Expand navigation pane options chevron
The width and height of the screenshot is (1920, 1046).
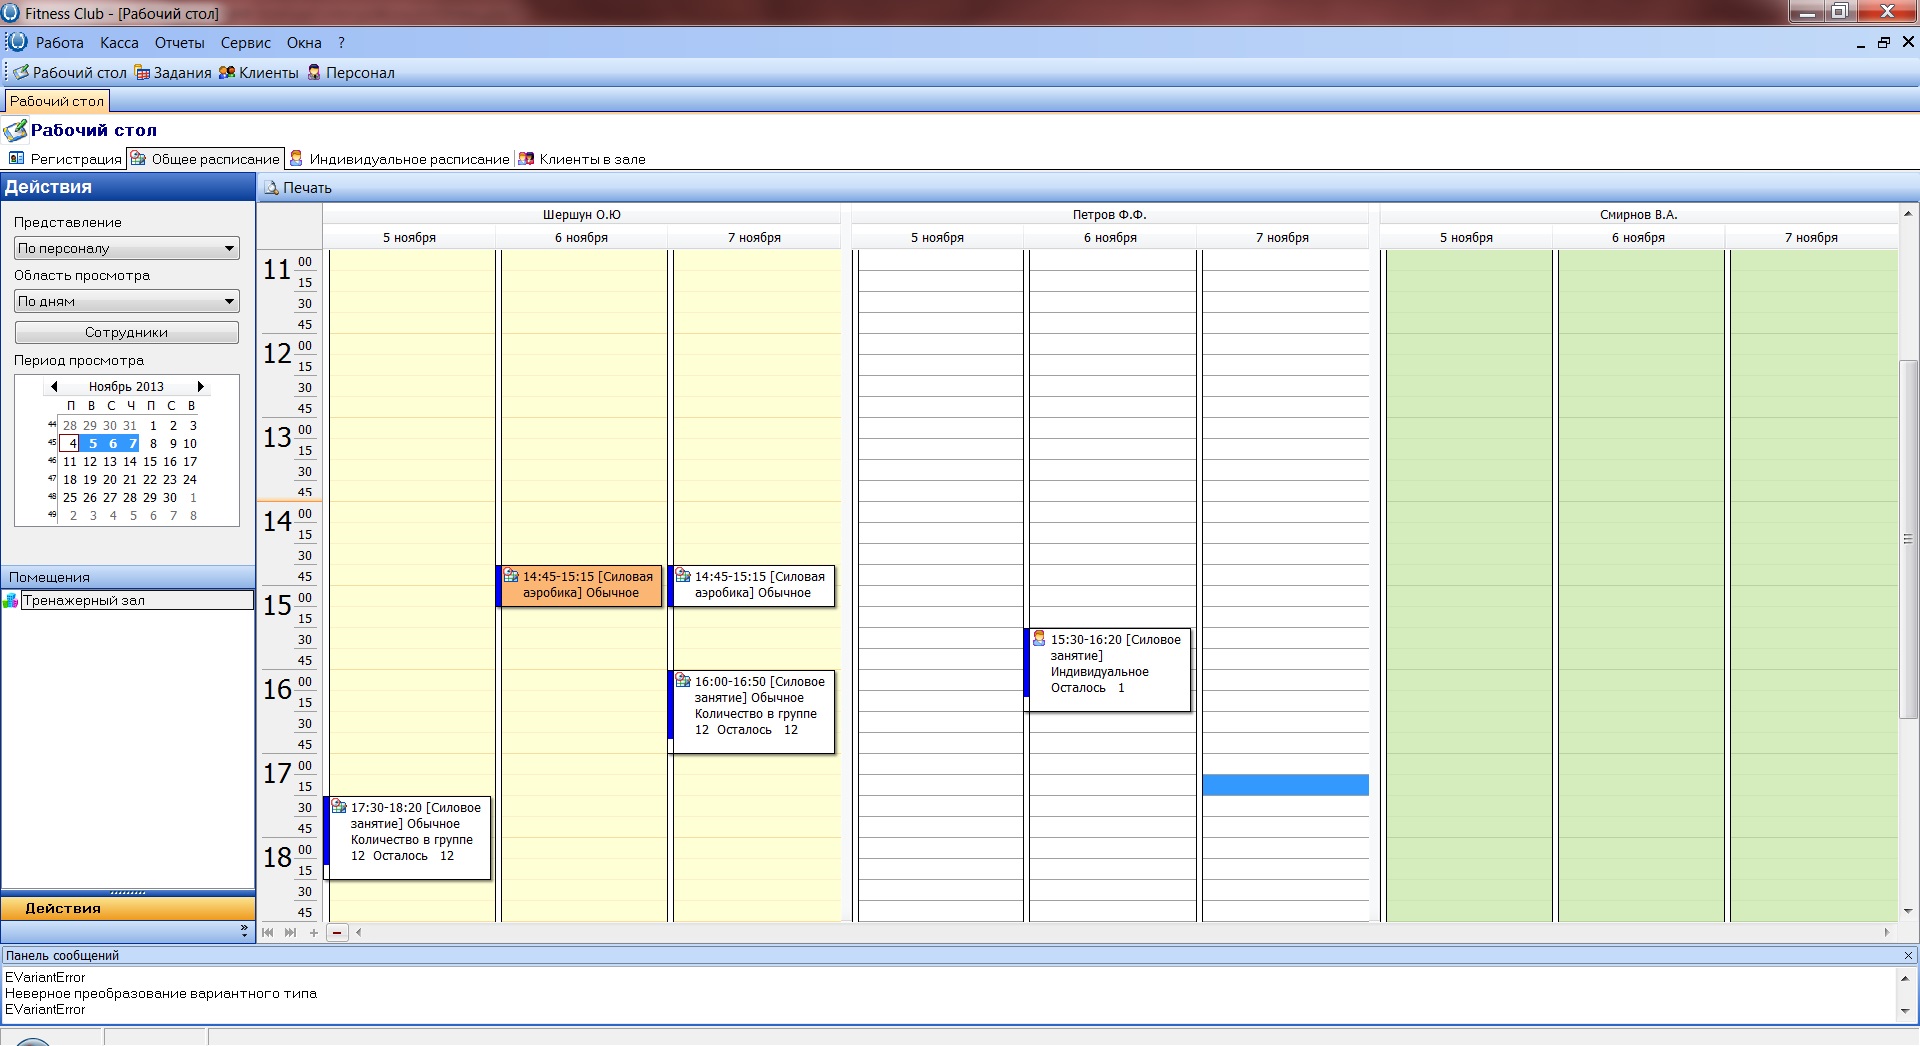244,931
